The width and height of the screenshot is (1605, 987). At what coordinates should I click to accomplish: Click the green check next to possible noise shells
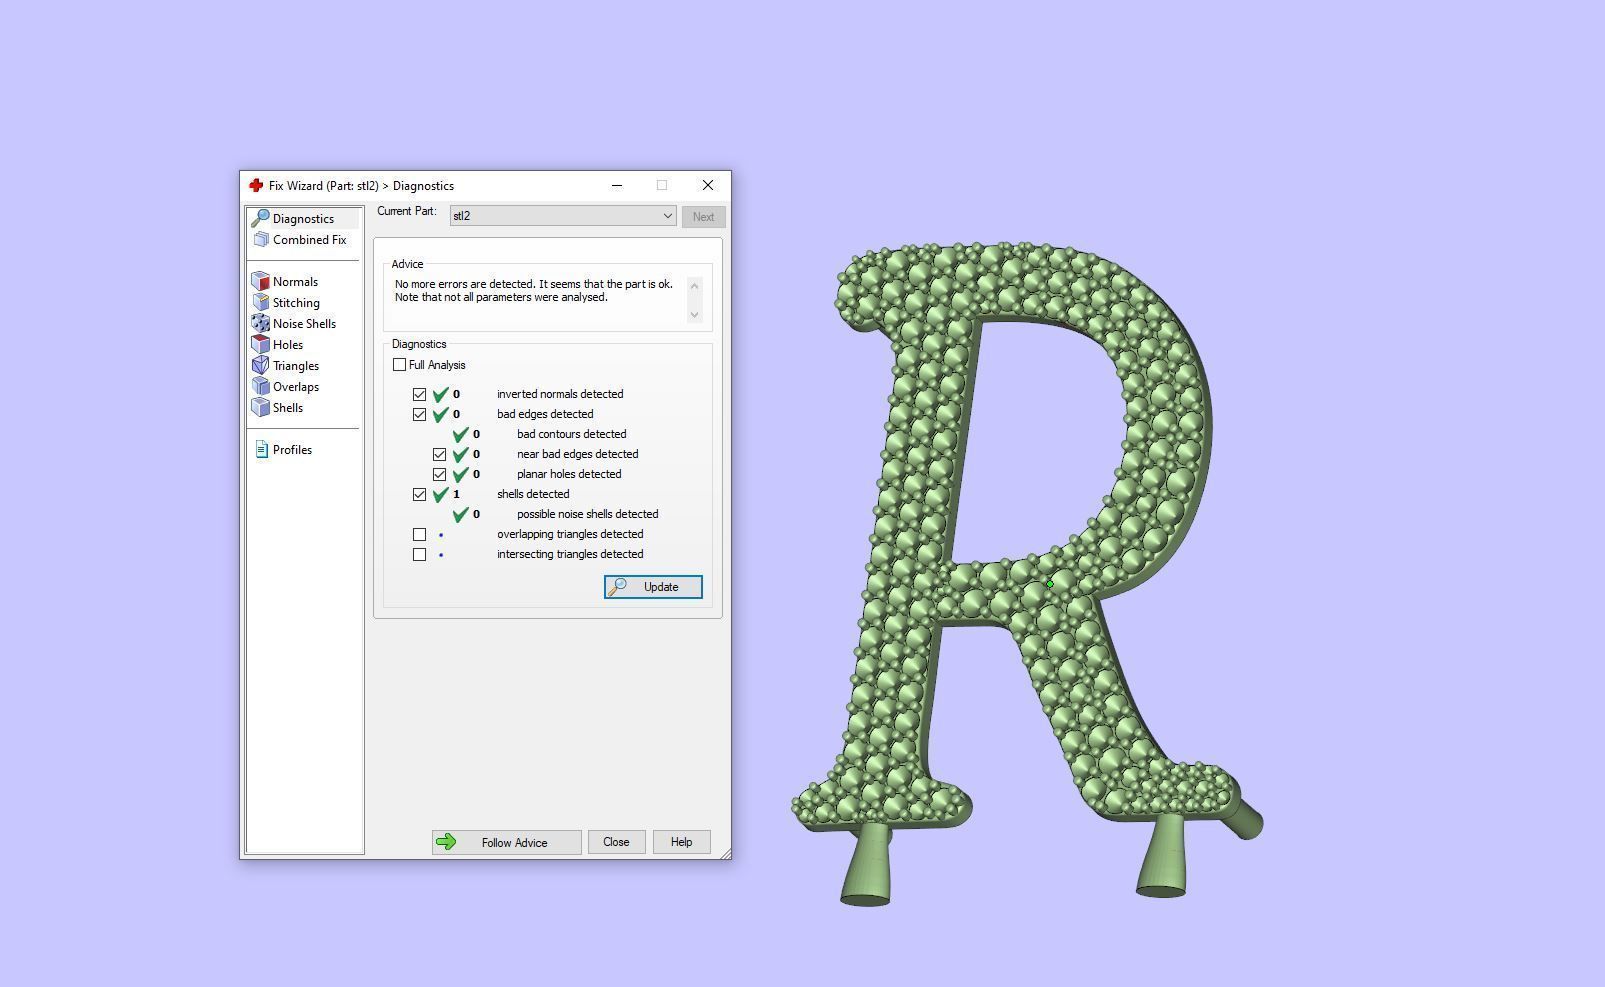460,514
